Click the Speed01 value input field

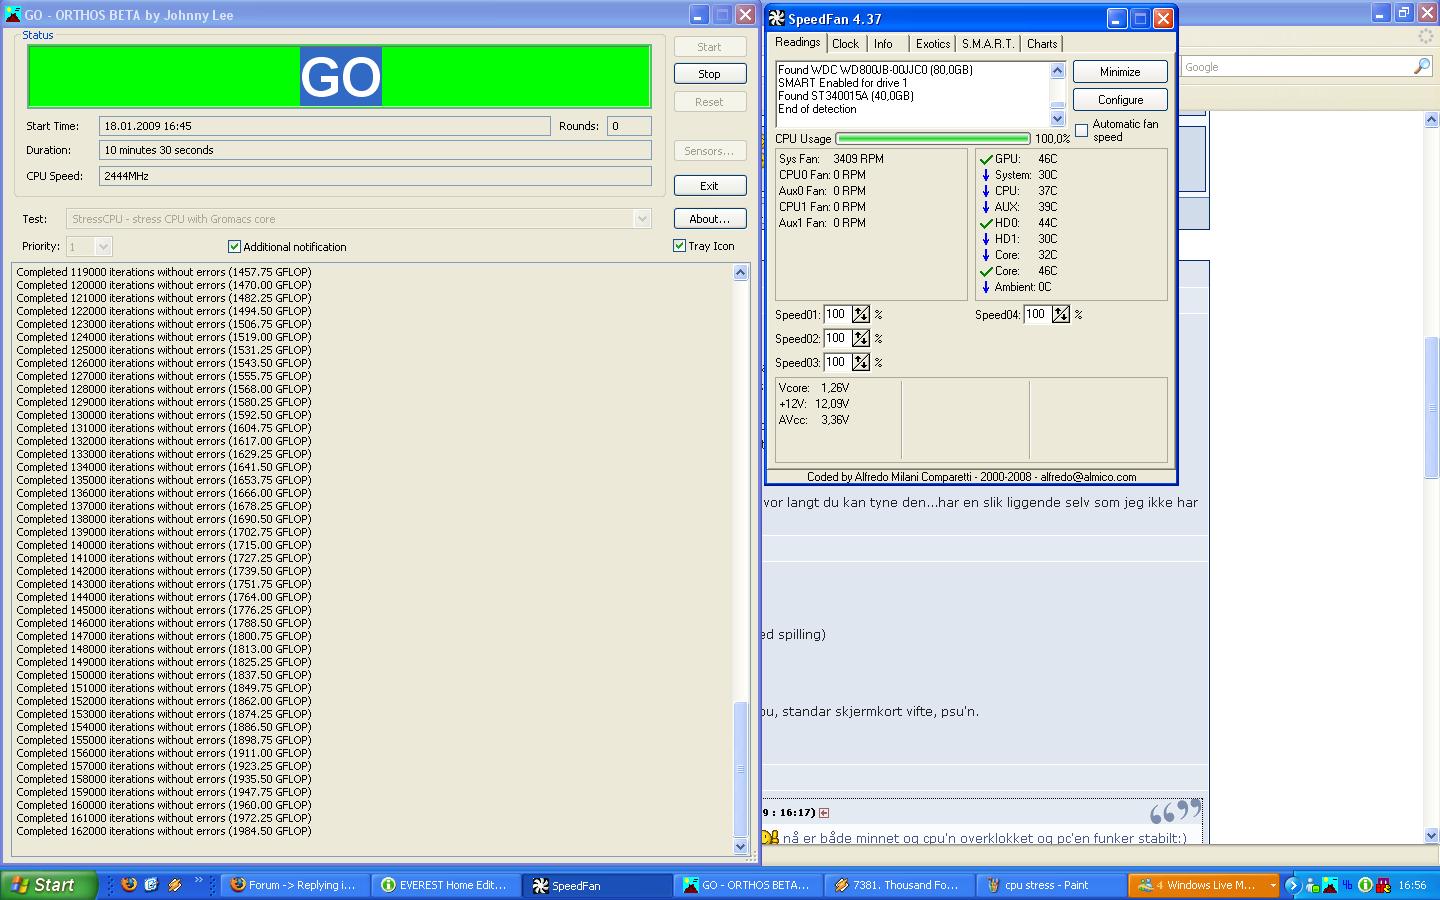[837, 314]
